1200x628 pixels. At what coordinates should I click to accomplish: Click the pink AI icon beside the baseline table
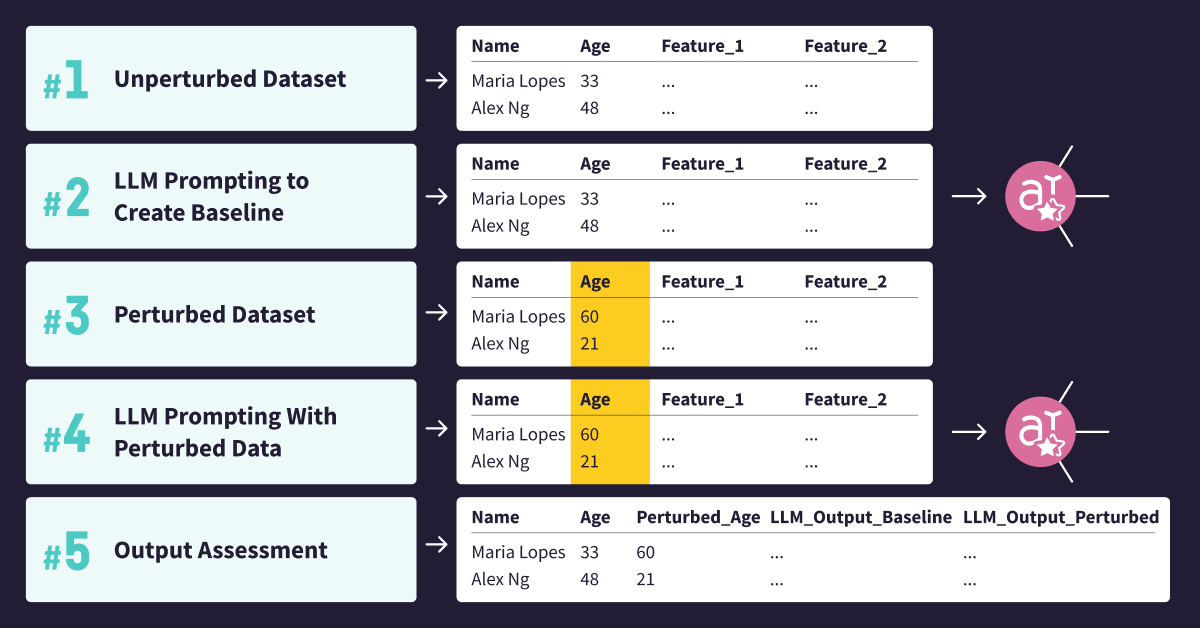[x=1040, y=196]
